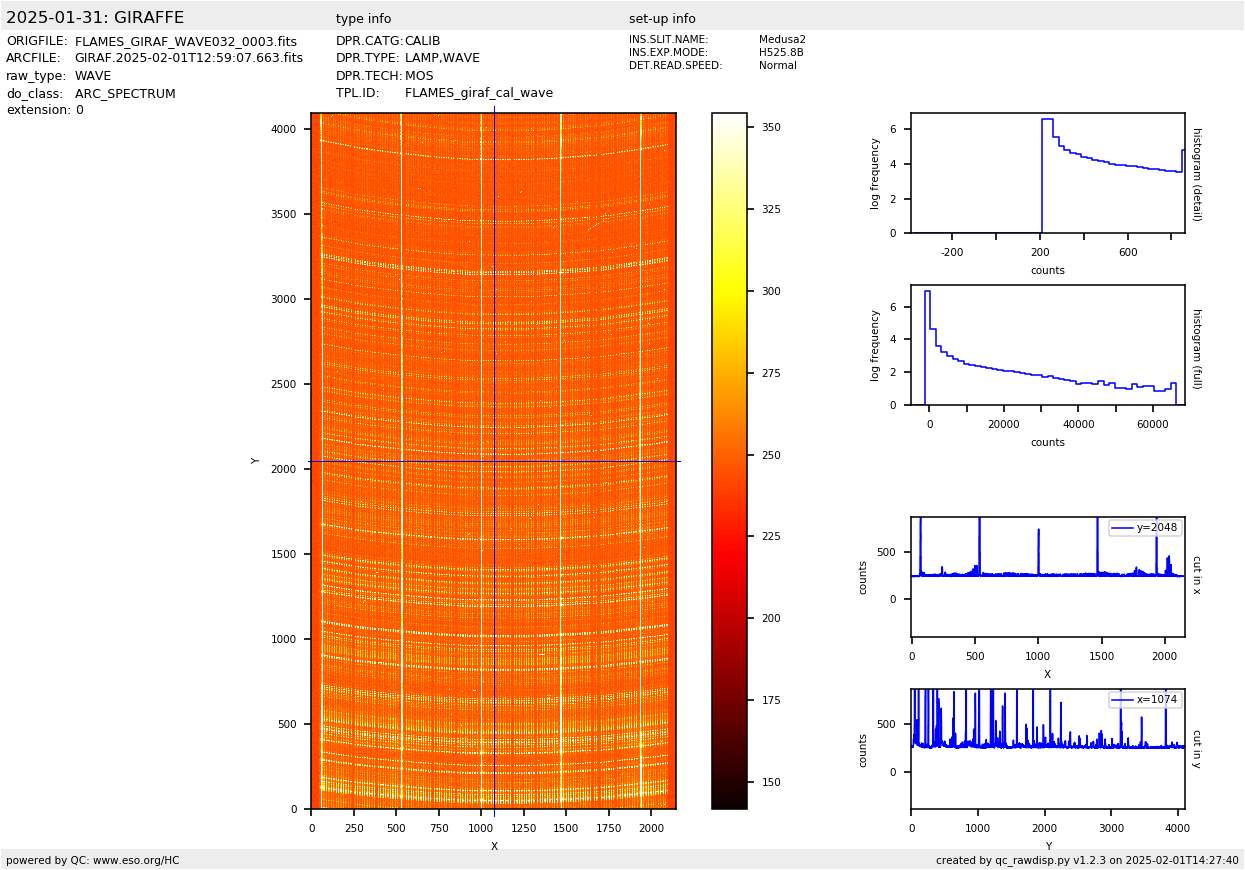The height and width of the screenshot is (870, 1245).
Task: Click the 'cut in y' plot
Action: click(1047, 749)
